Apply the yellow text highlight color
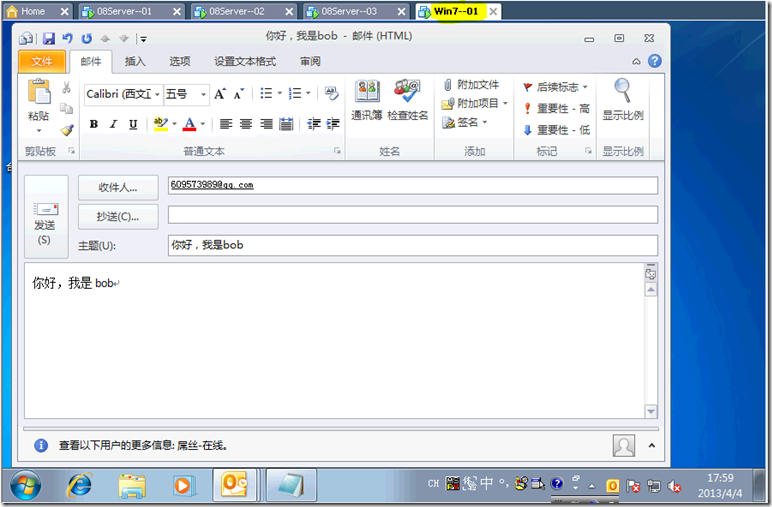Screen dimensions: 772x507 pyautogui.click(x=161, y=124)
